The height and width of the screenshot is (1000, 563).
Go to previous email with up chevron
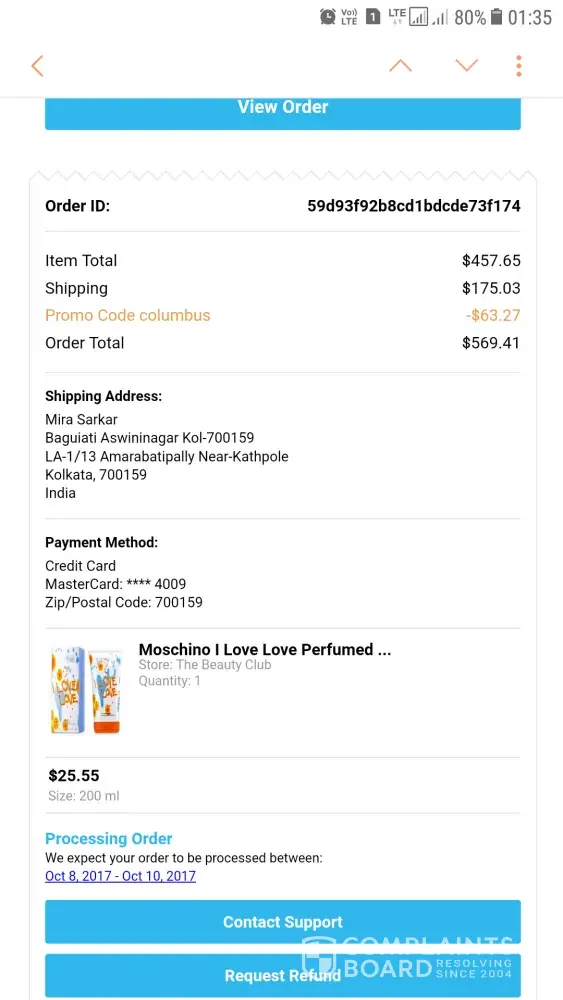(400, 66)
